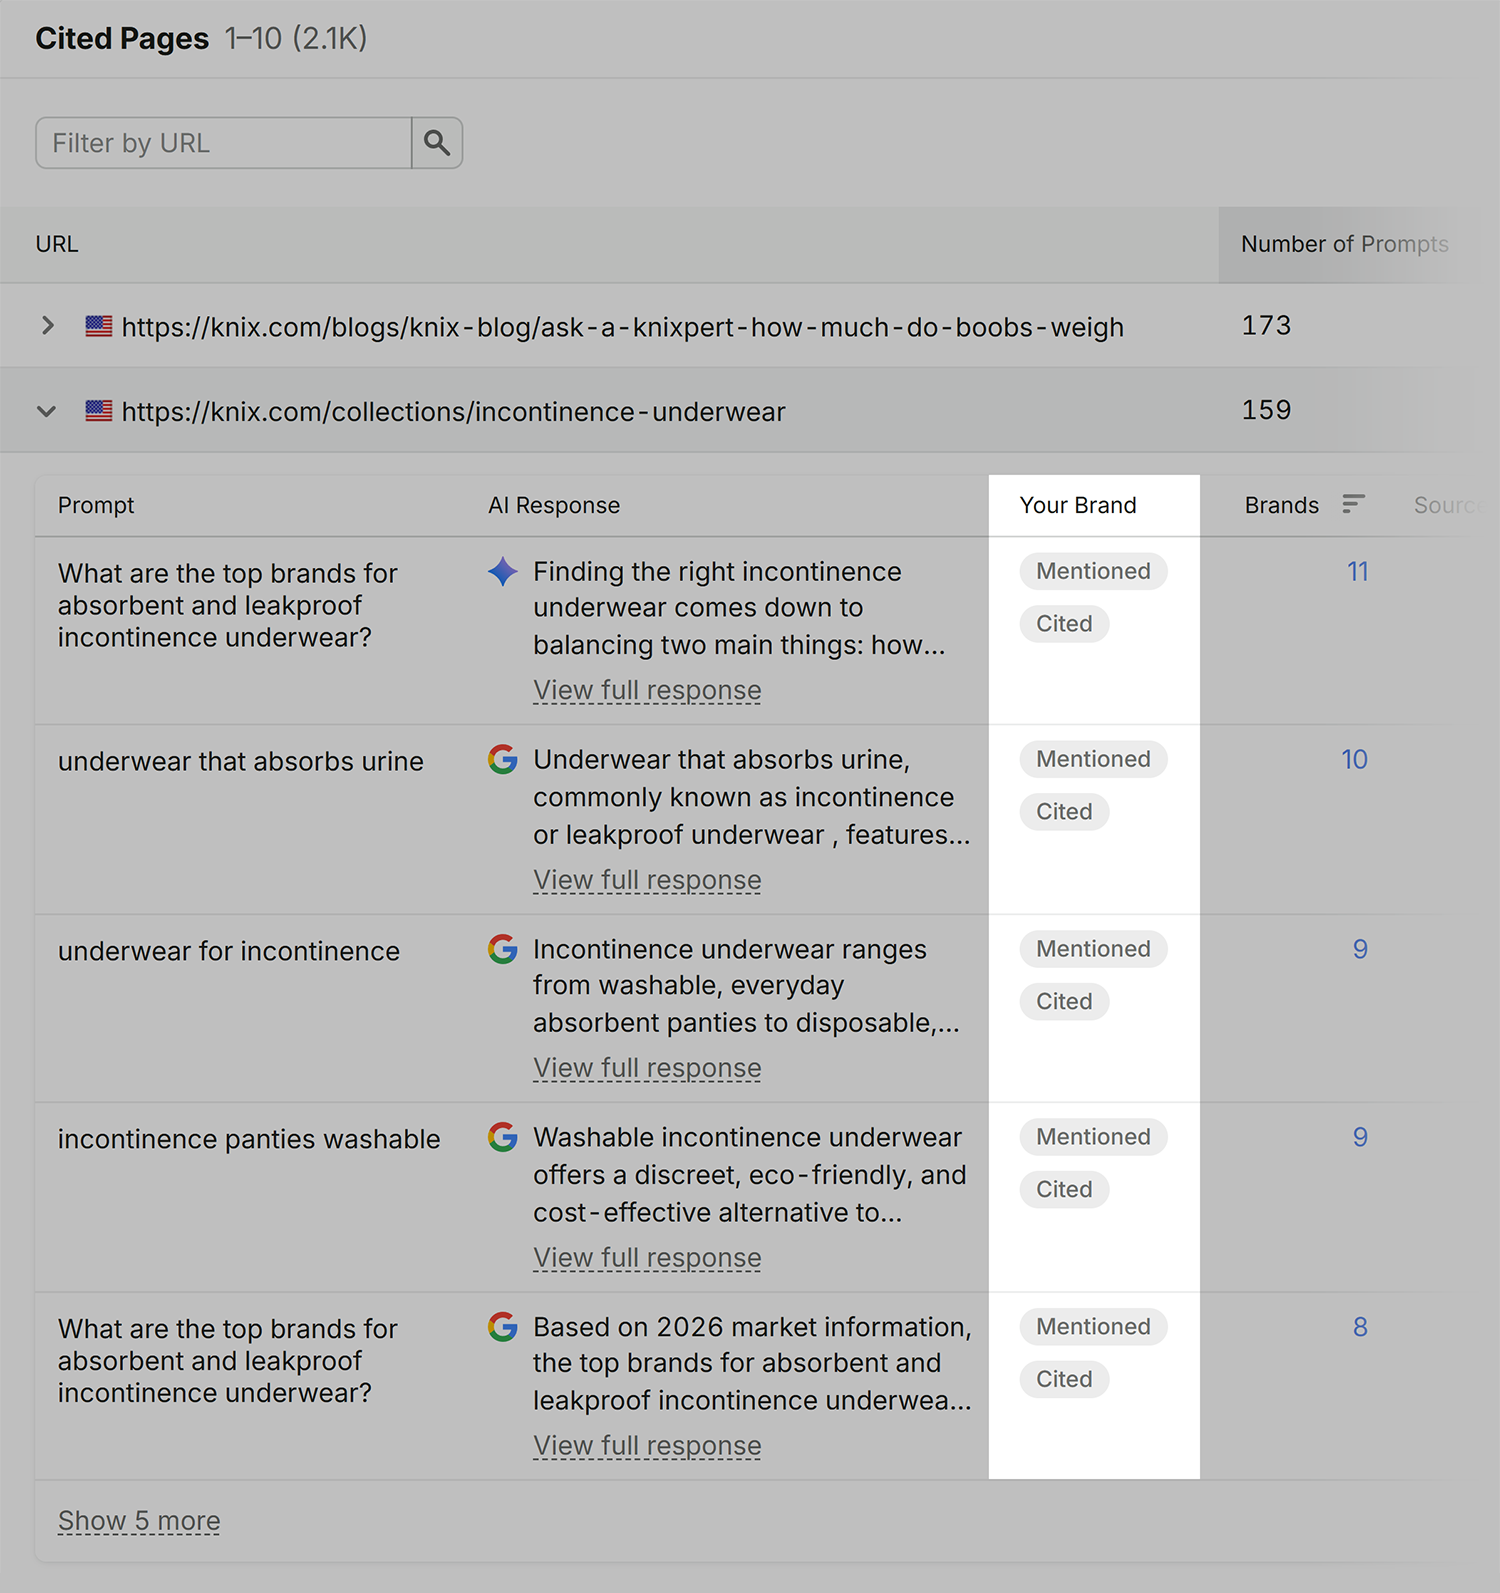
Task: Click the prompts value 173
Action: click(1266, 325)
